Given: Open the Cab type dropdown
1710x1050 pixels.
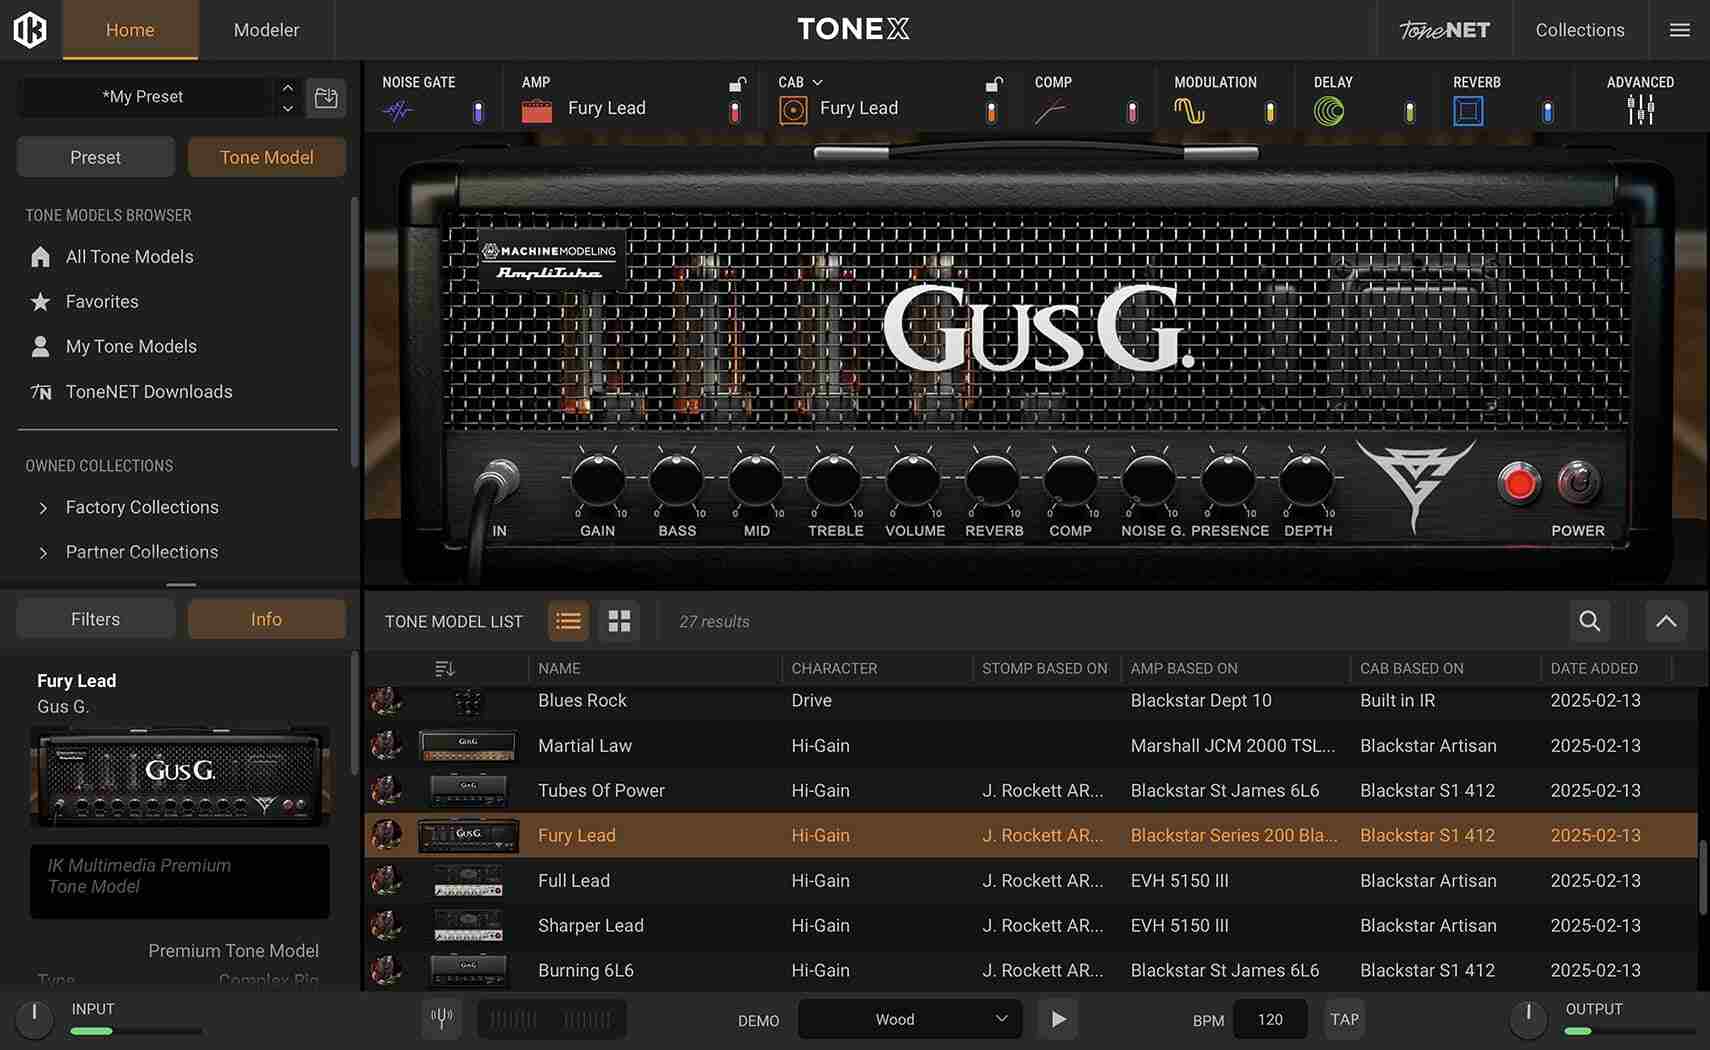Looking at the screenshot, I should tap(817, 82).
